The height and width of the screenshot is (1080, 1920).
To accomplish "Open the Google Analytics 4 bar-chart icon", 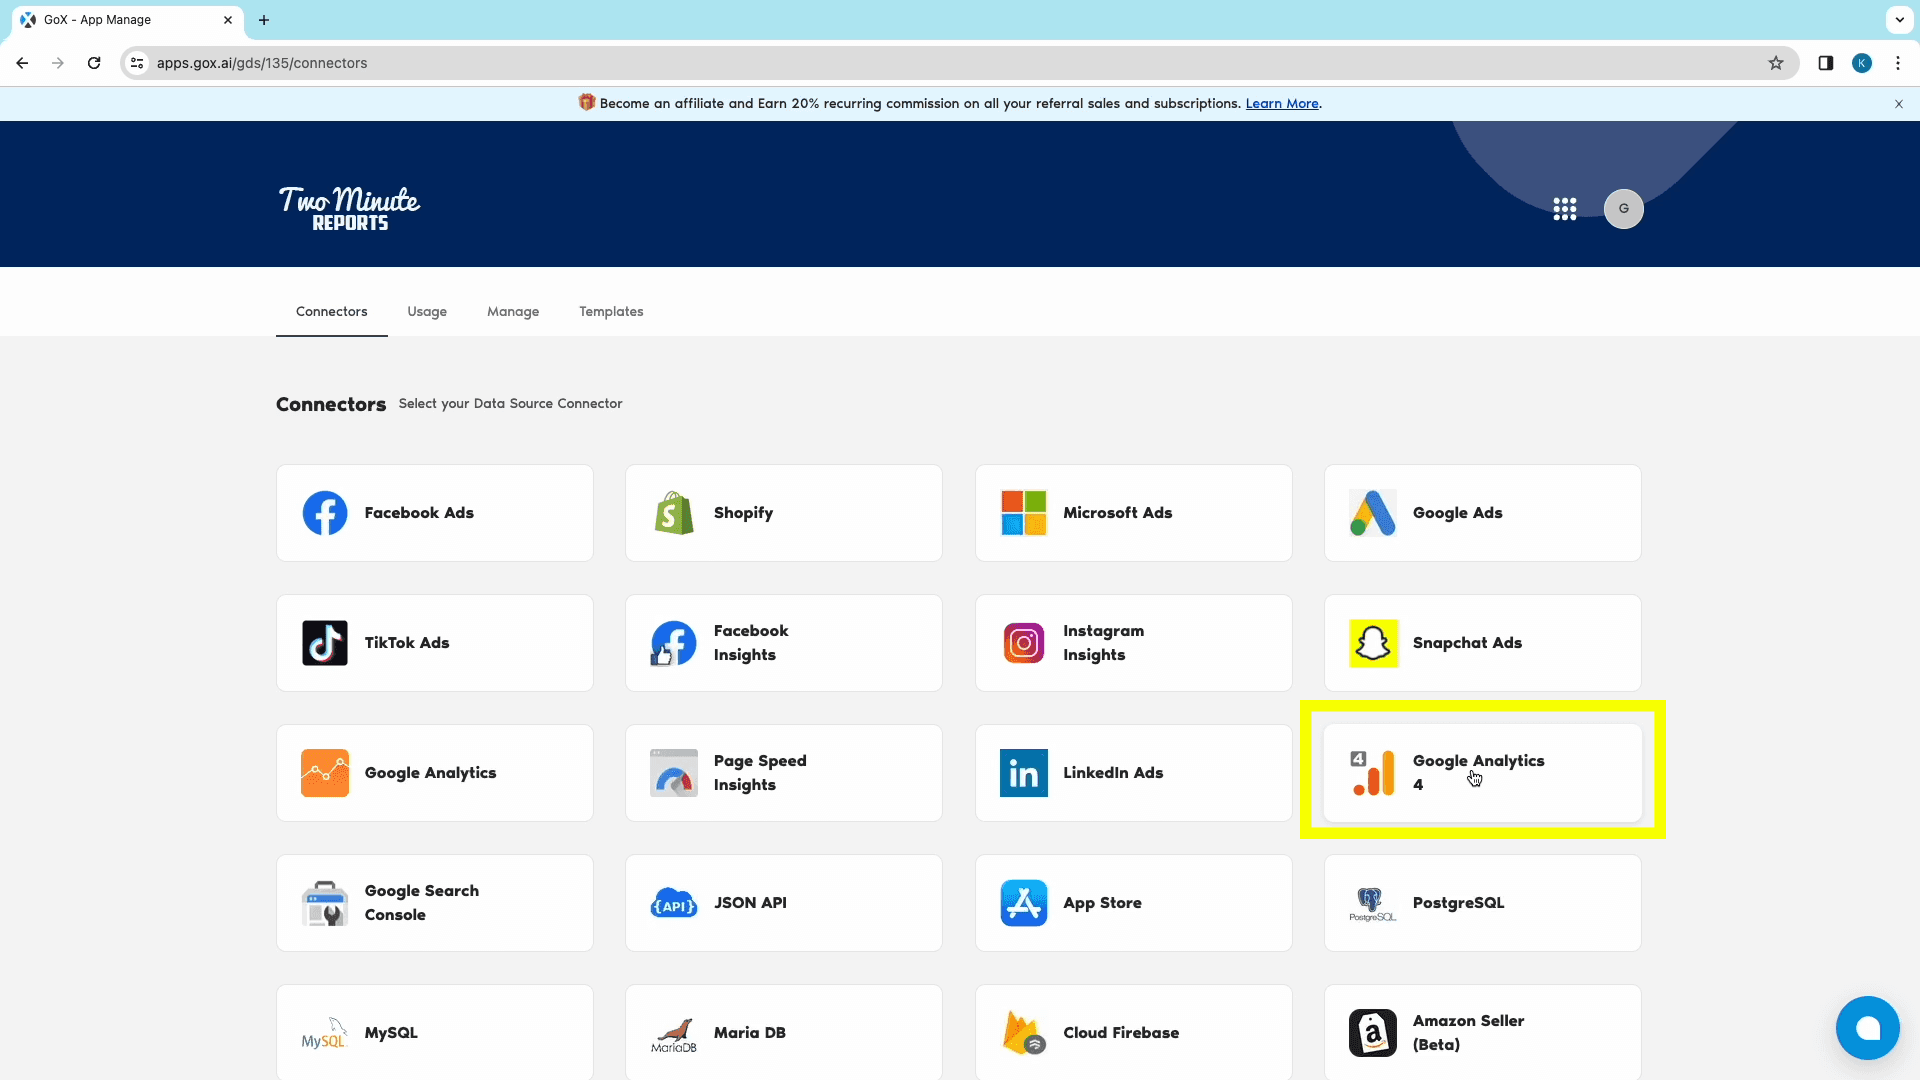I will click(1373, 773).
